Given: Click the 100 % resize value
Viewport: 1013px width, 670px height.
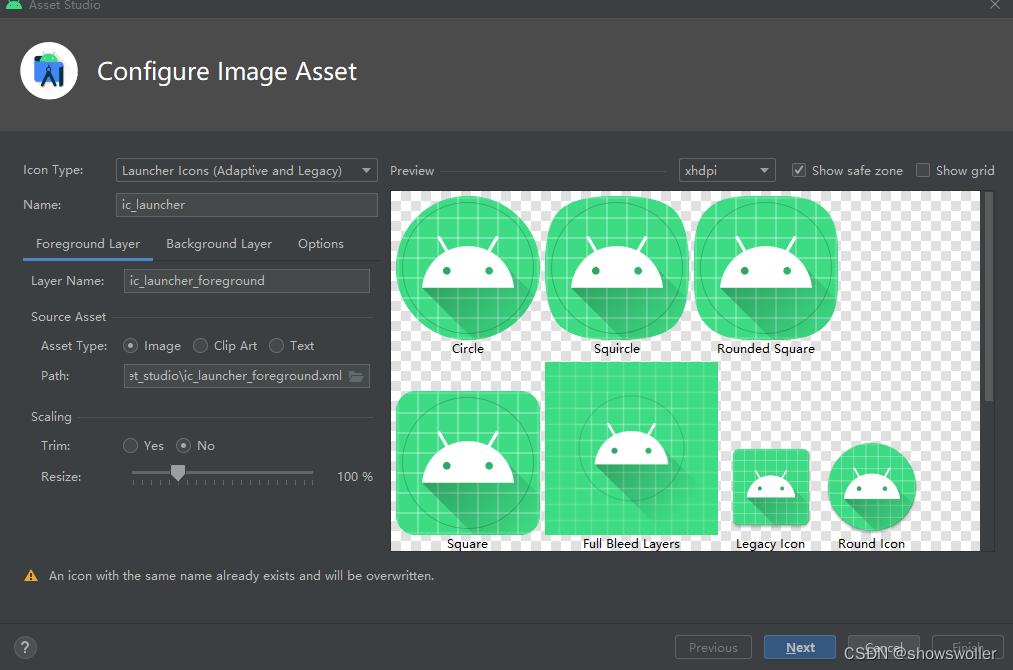Looking at the screenshot, I should (355, 477).
